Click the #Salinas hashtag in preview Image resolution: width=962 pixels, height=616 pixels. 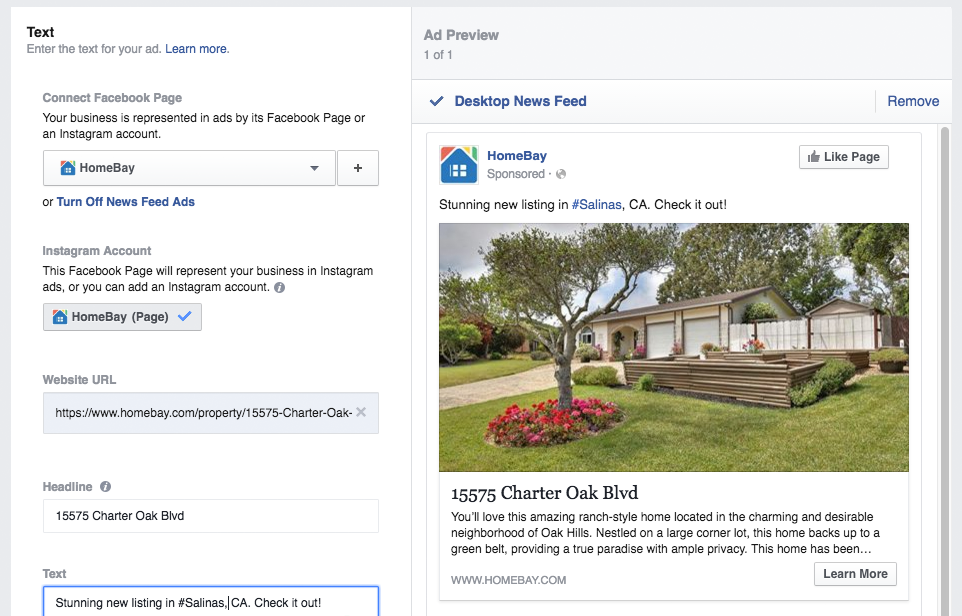[x=596, y=205]
